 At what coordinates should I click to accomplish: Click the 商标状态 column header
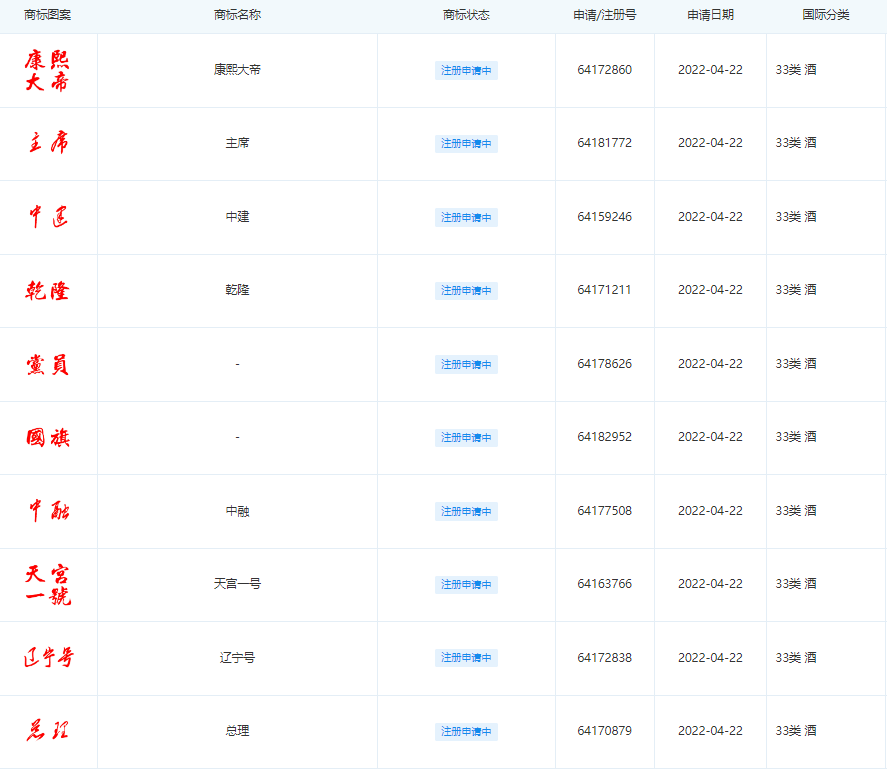pos(466,15)
